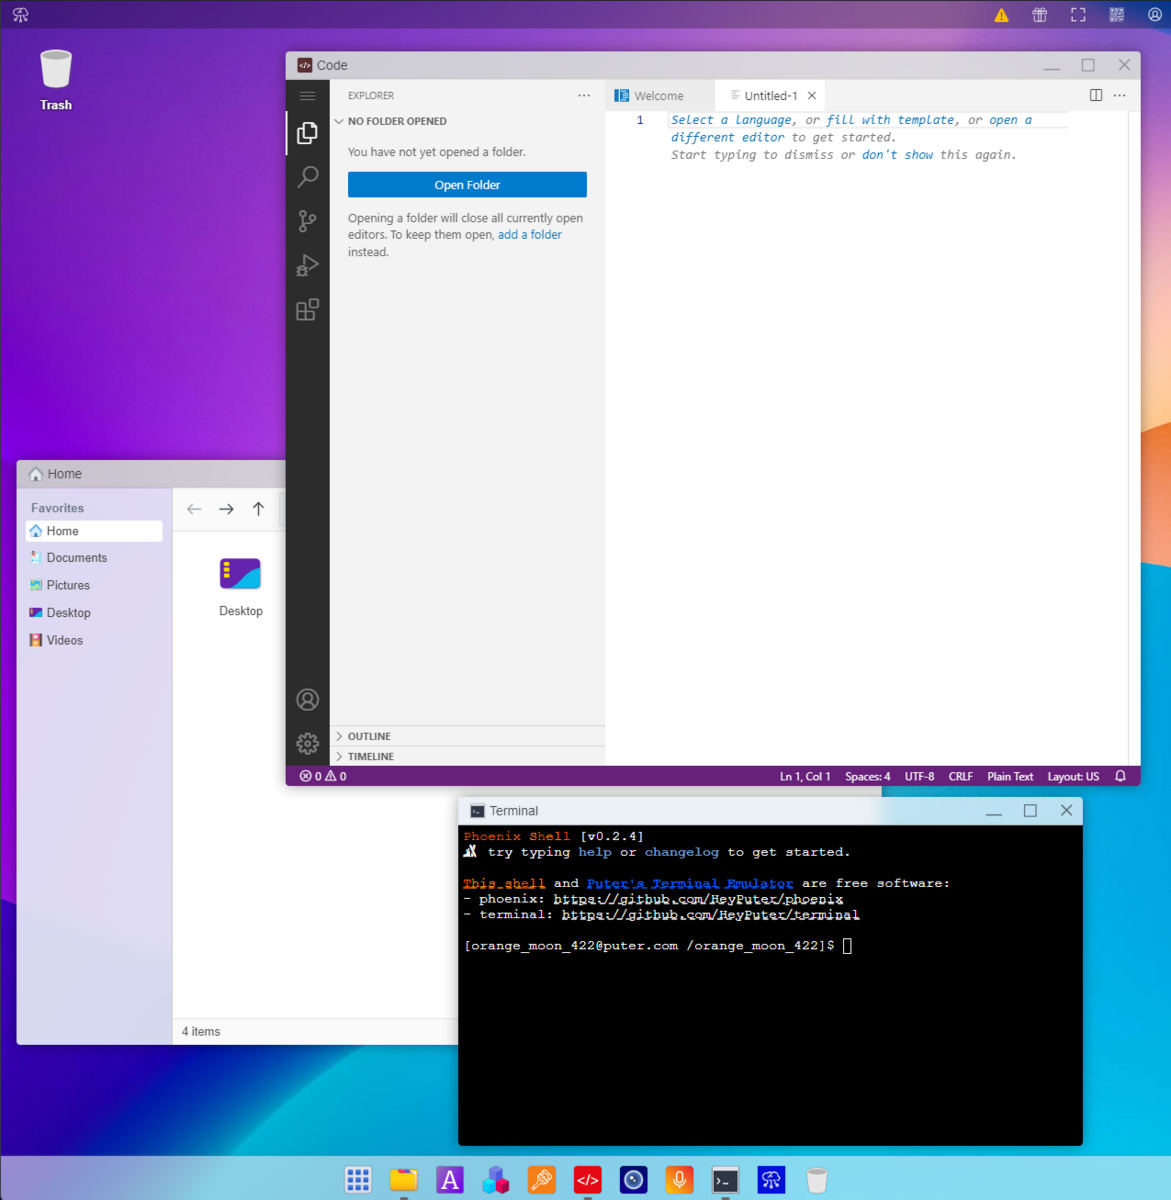The height and width of the screenshot is (1200, 1171).
Task: Switch to the Welcome tab
Action: point(656,95)
